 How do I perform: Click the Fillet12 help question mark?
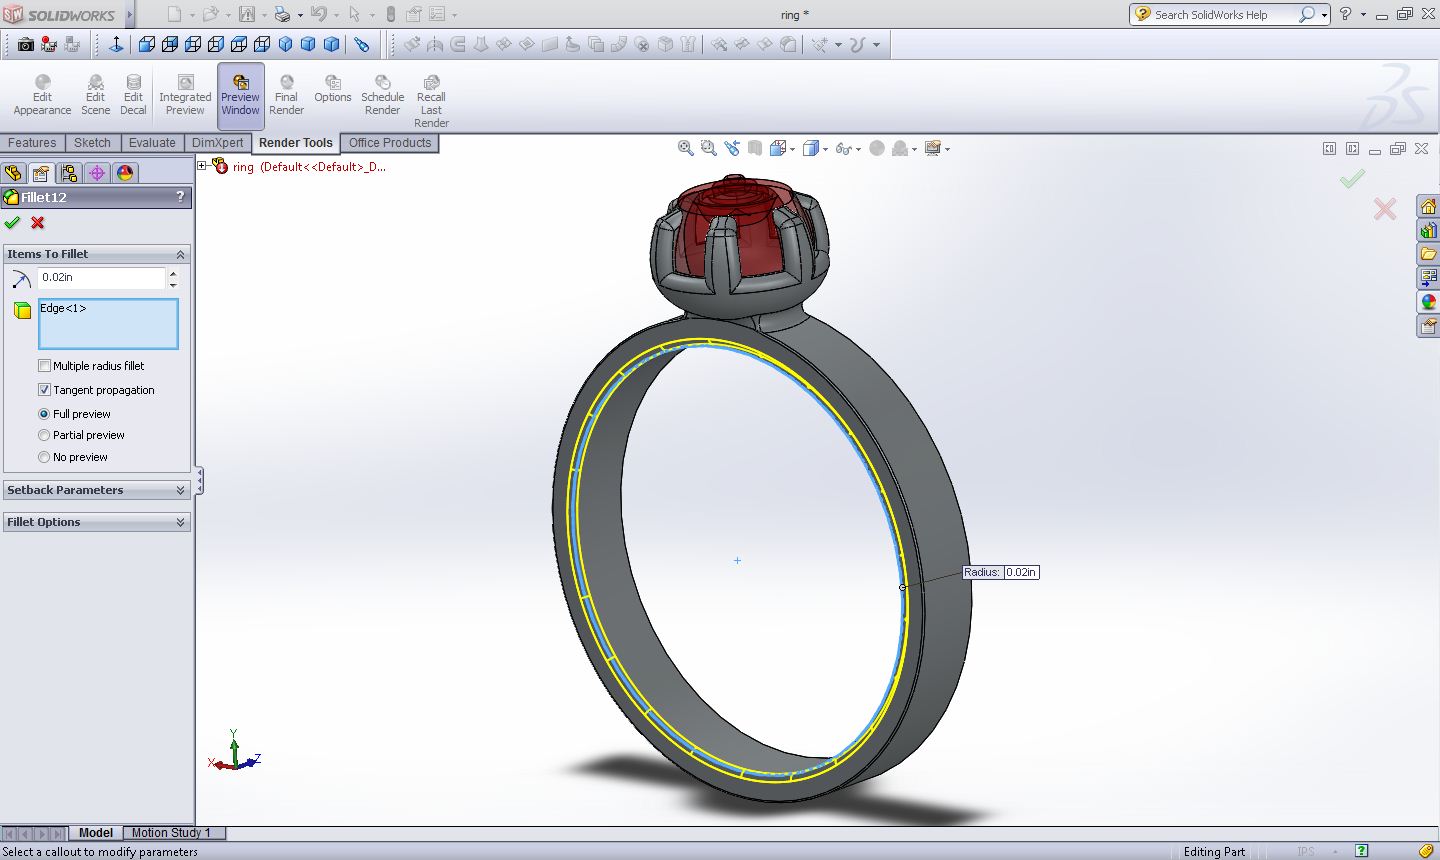(x=180, y=197)
